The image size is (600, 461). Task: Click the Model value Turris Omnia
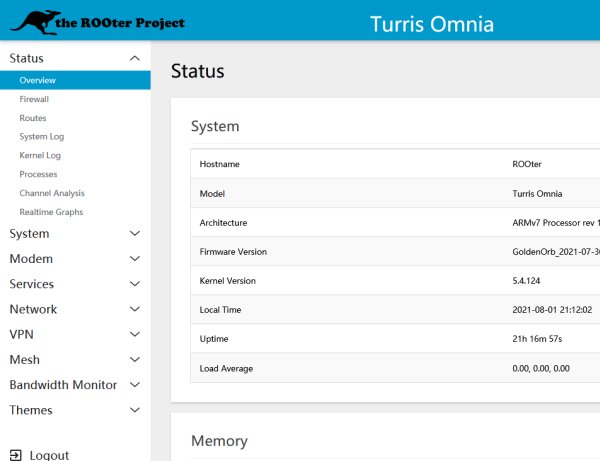(x=537, y=194)
